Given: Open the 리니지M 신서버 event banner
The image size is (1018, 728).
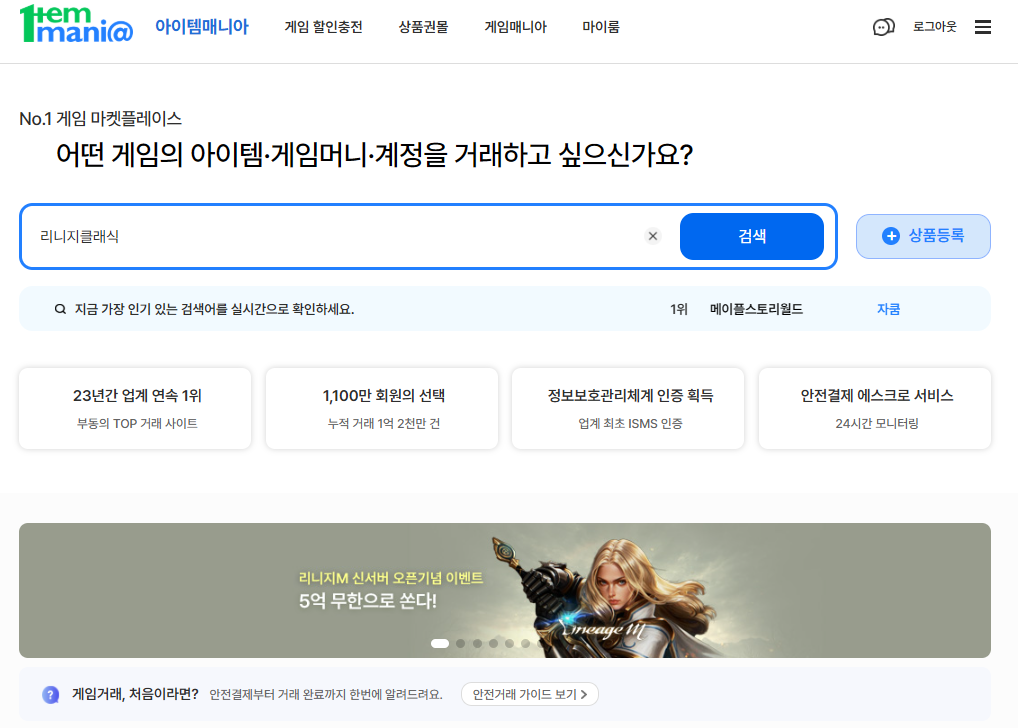Looking at the screenshot, I should click(504, 590).
